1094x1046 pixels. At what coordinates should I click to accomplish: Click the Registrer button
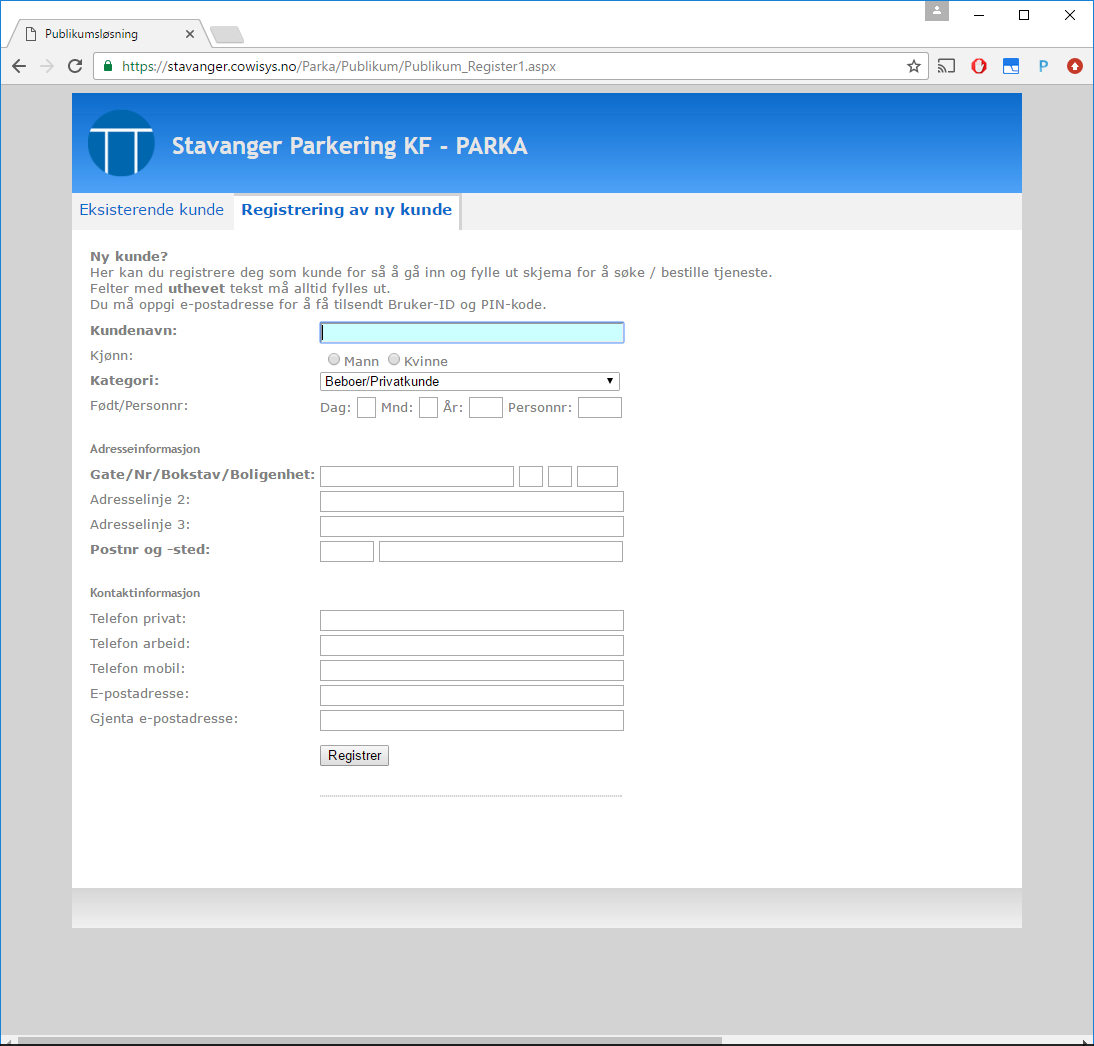point(354,756)
